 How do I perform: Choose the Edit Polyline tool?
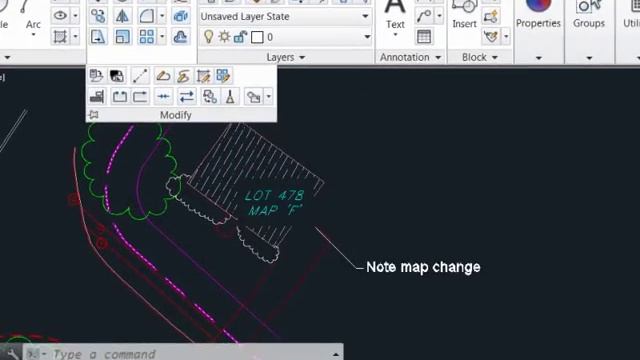pos(163,76)
